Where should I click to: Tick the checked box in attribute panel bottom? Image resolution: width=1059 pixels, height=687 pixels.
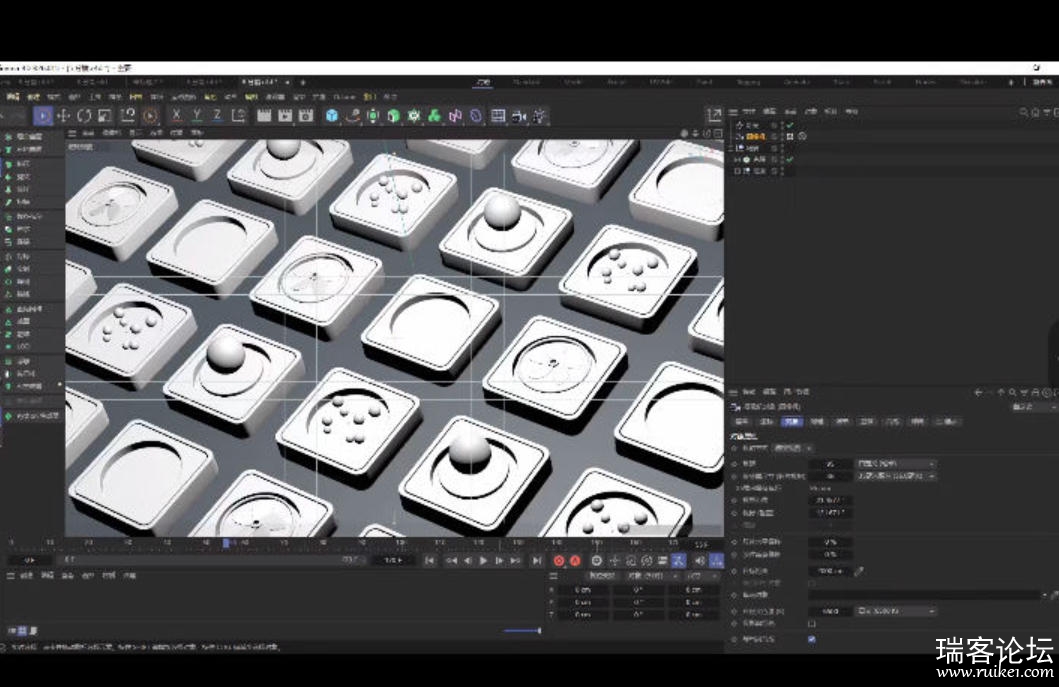pos(812,639)
